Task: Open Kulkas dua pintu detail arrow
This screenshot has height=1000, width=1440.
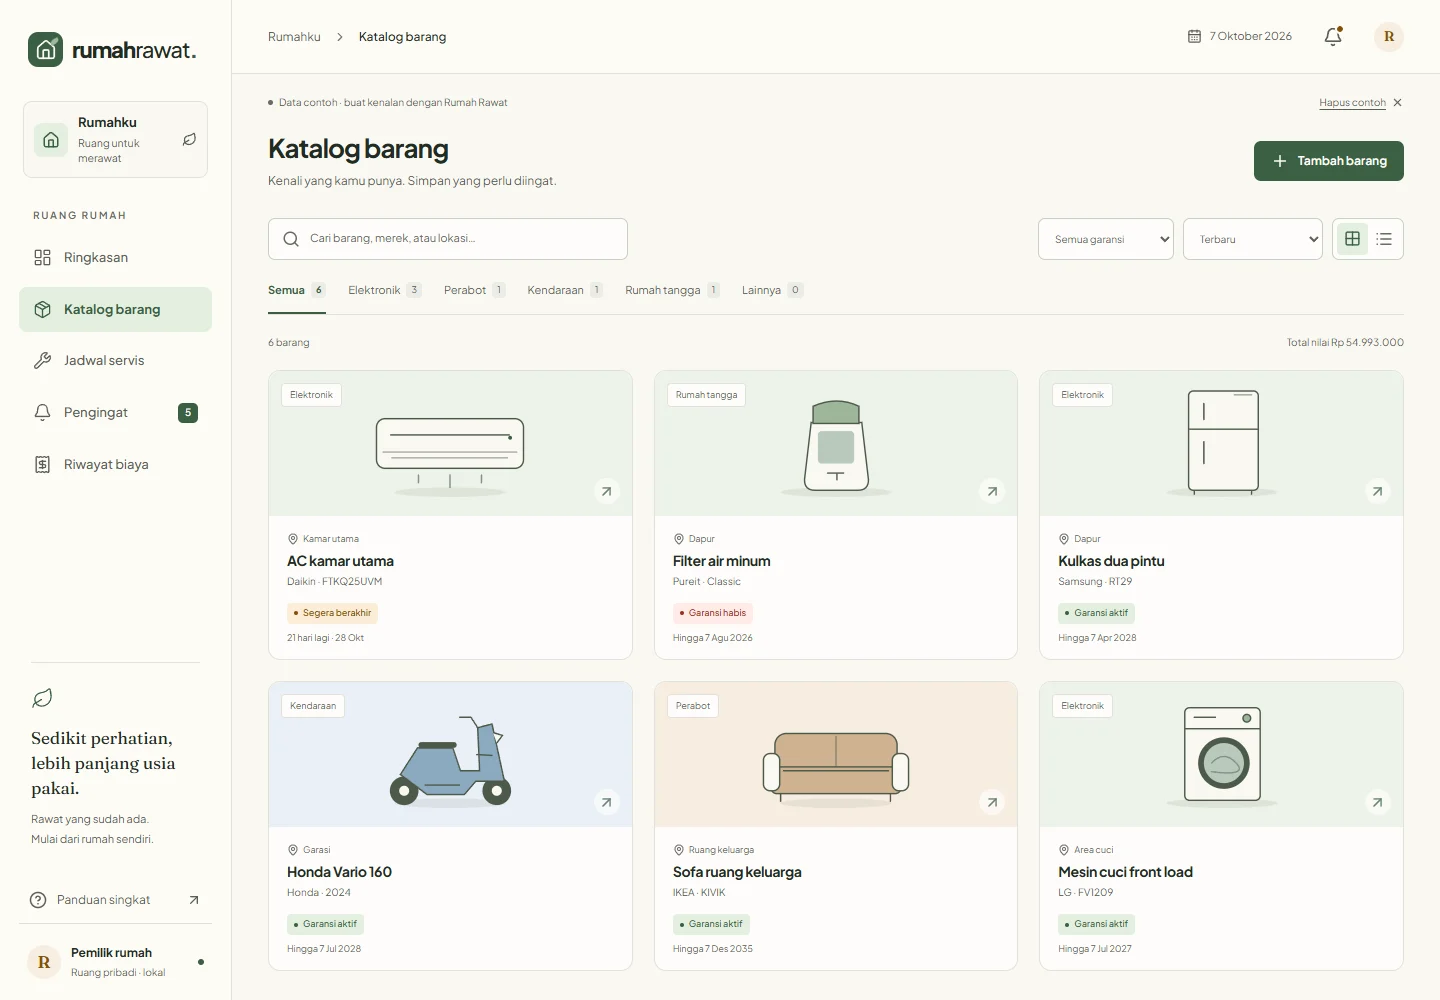Action: click(x=1378, y=491)
